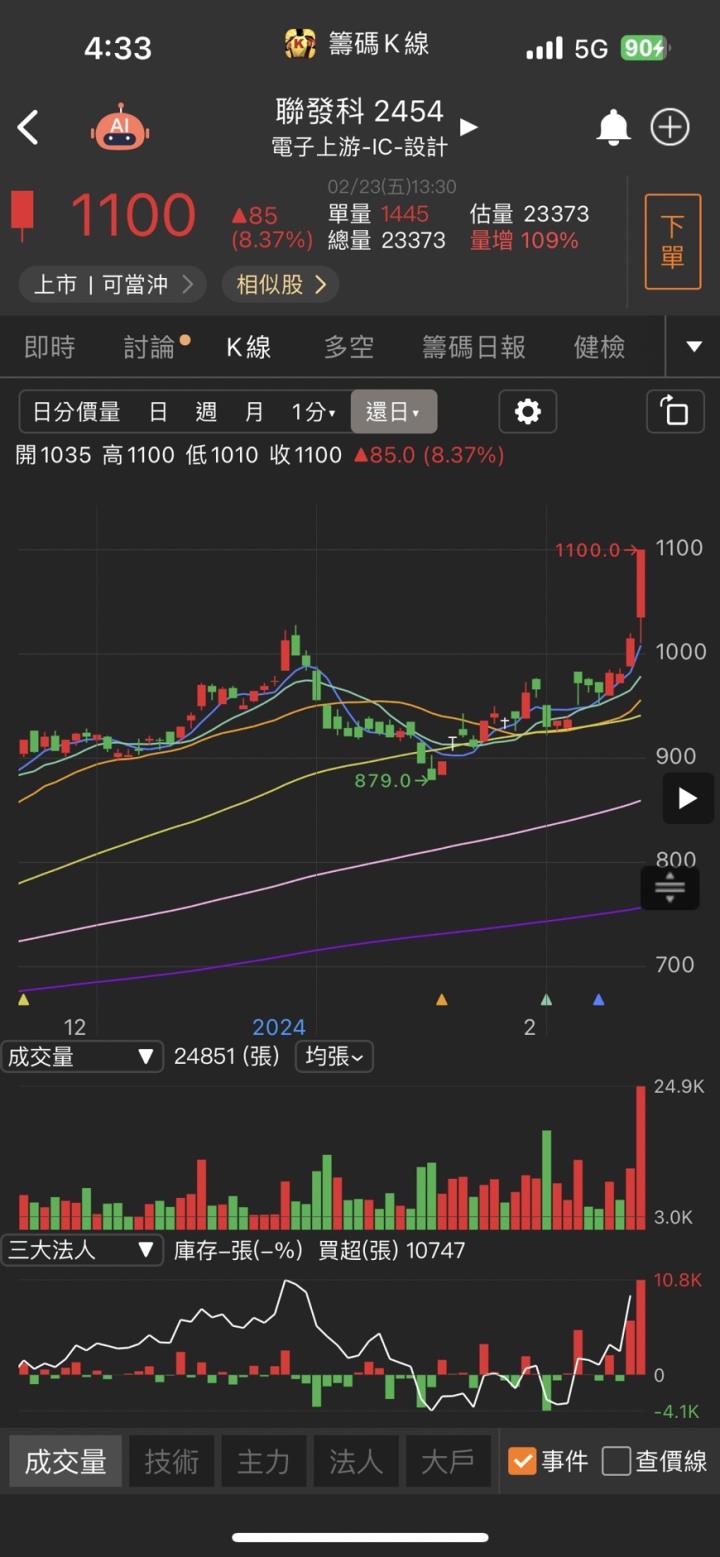Tap the tallest red volume bar
This screenshot has height=1557, width=720.
click(x=640, y=1158)
